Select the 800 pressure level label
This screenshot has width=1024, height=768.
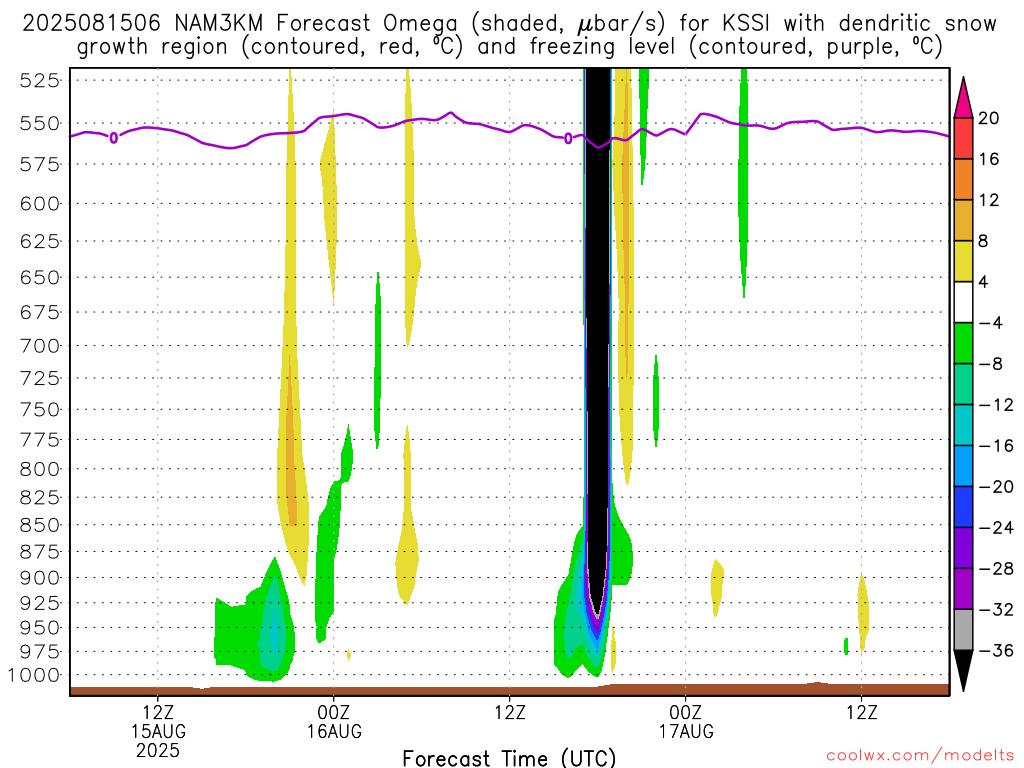[39, 469]
